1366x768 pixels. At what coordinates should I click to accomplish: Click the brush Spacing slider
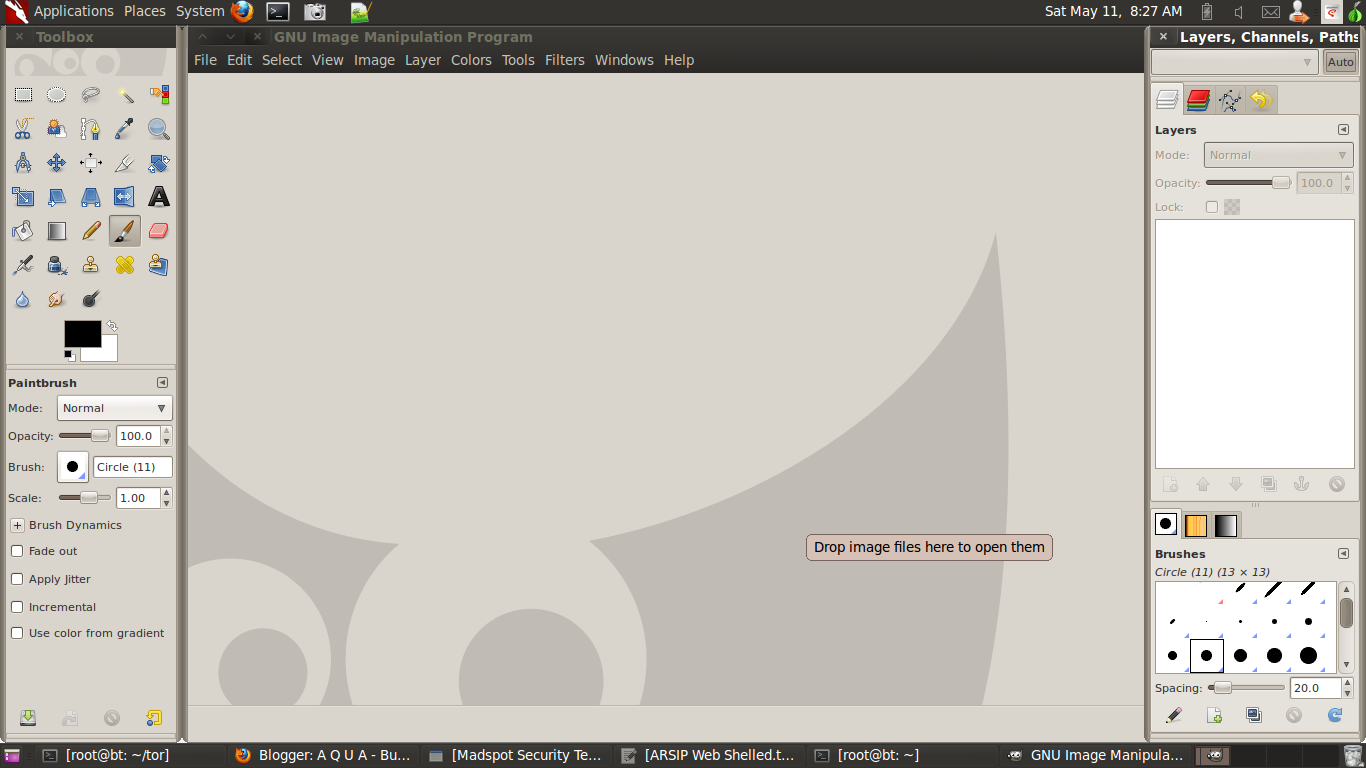coord(1246,688)
